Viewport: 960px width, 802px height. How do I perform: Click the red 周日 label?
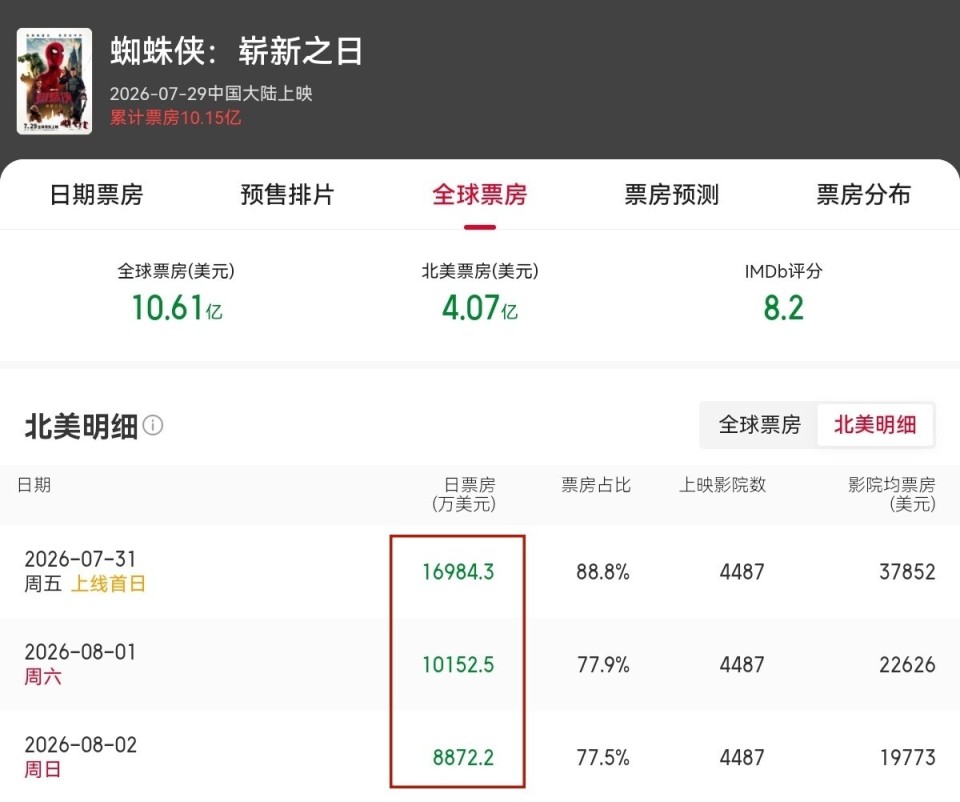point(43,770)
